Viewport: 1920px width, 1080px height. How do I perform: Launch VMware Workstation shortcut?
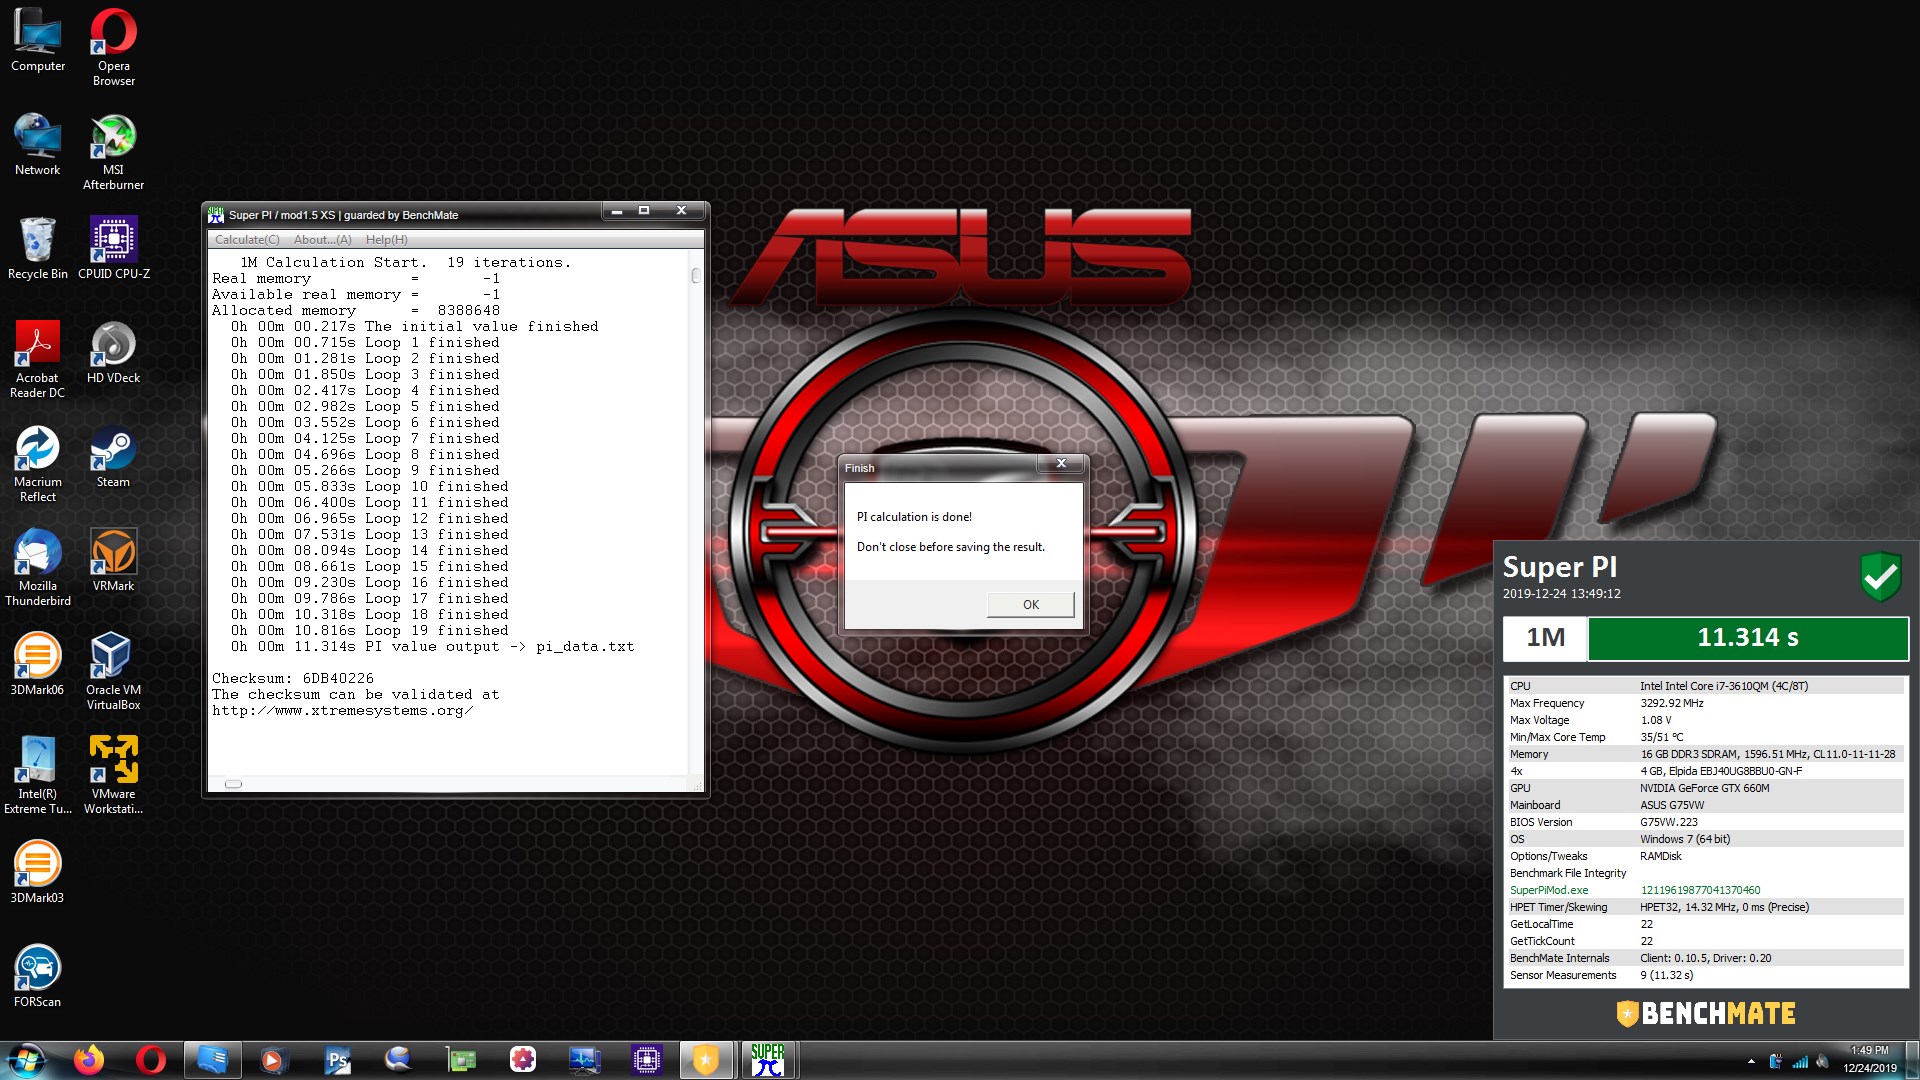pos(114,775)
